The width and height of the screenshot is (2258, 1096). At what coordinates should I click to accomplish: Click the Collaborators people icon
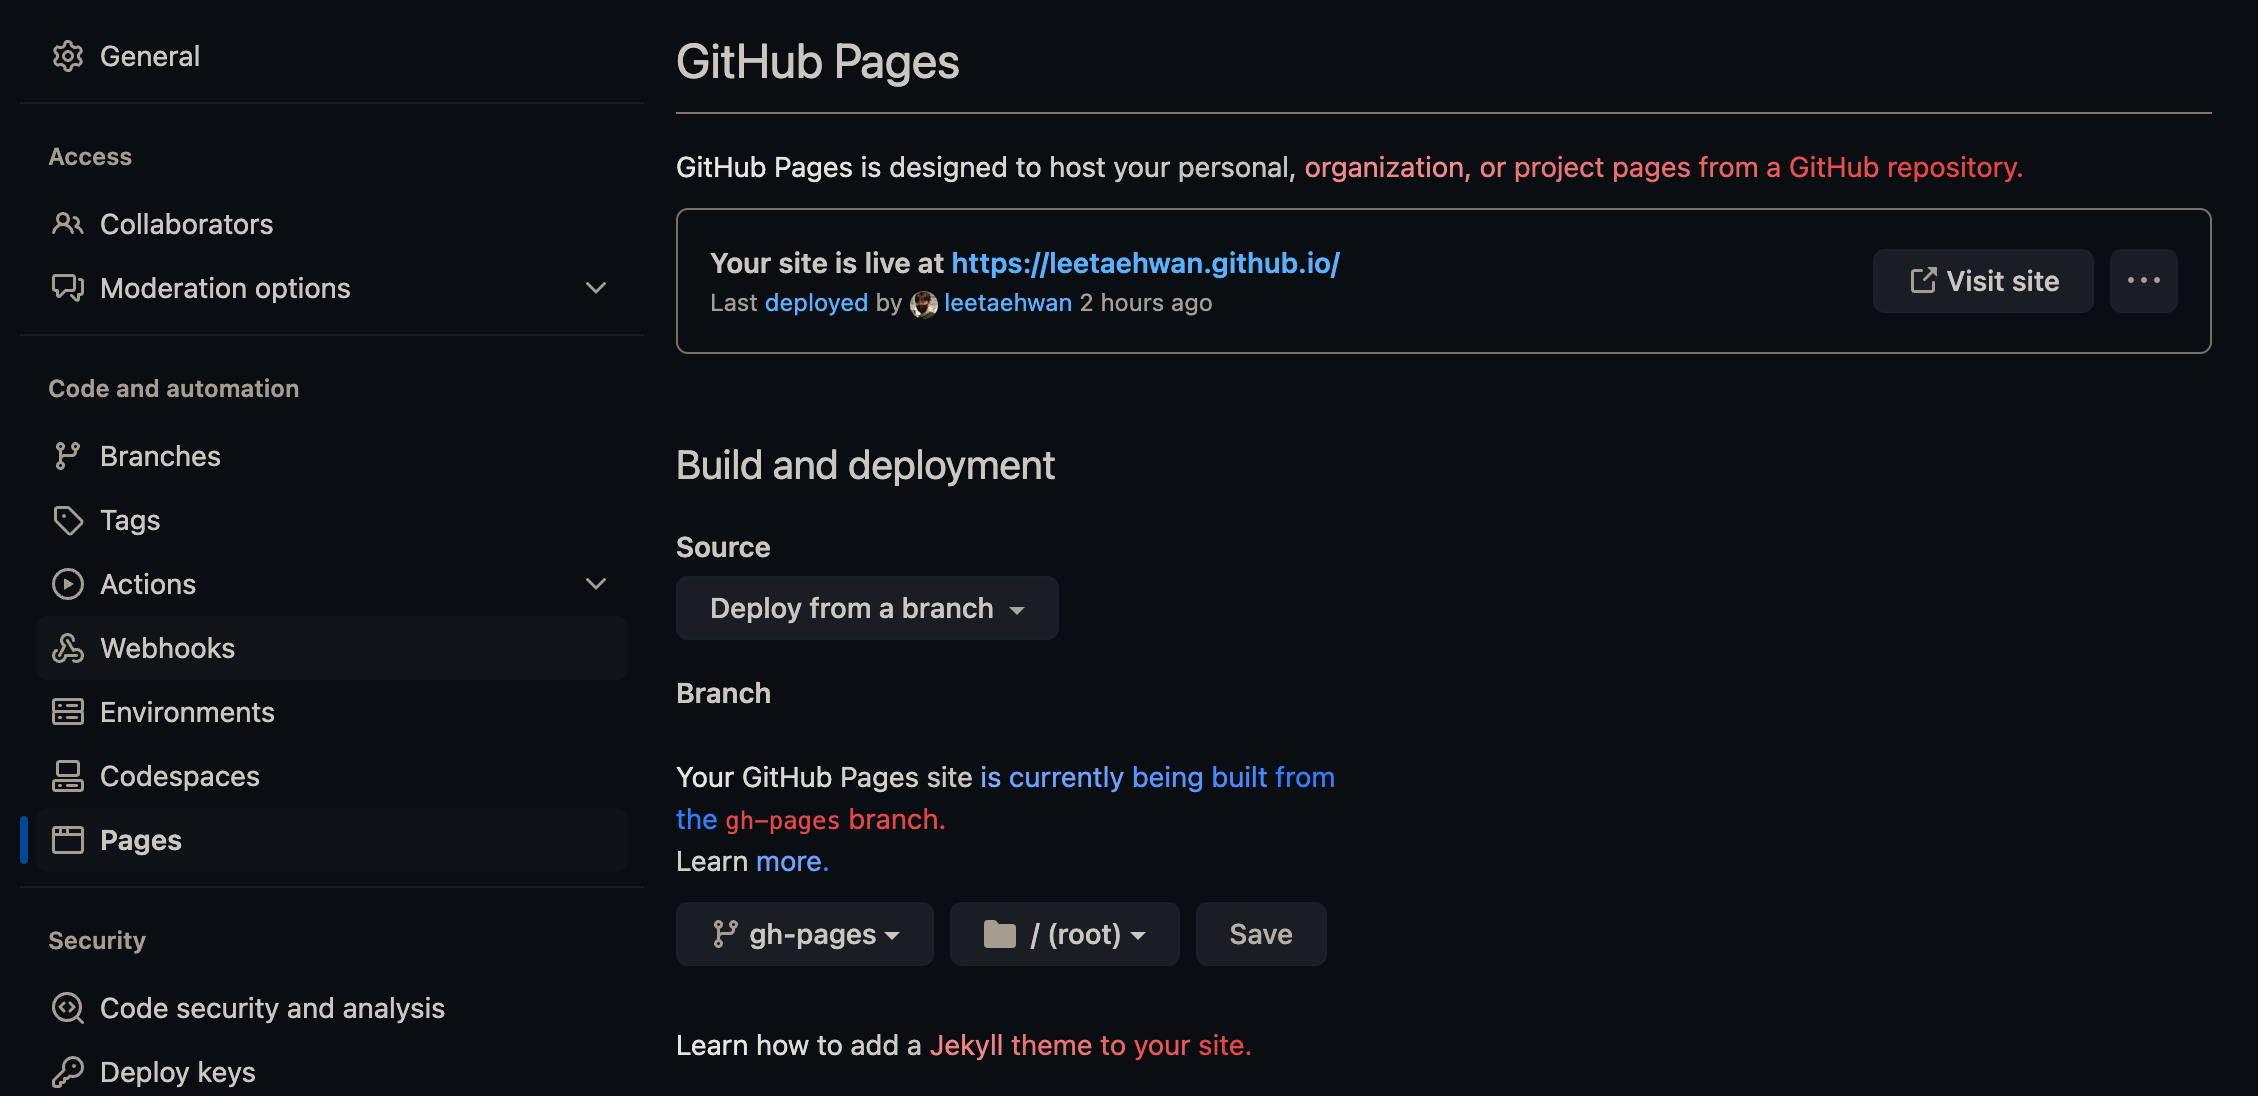[67, 224]
